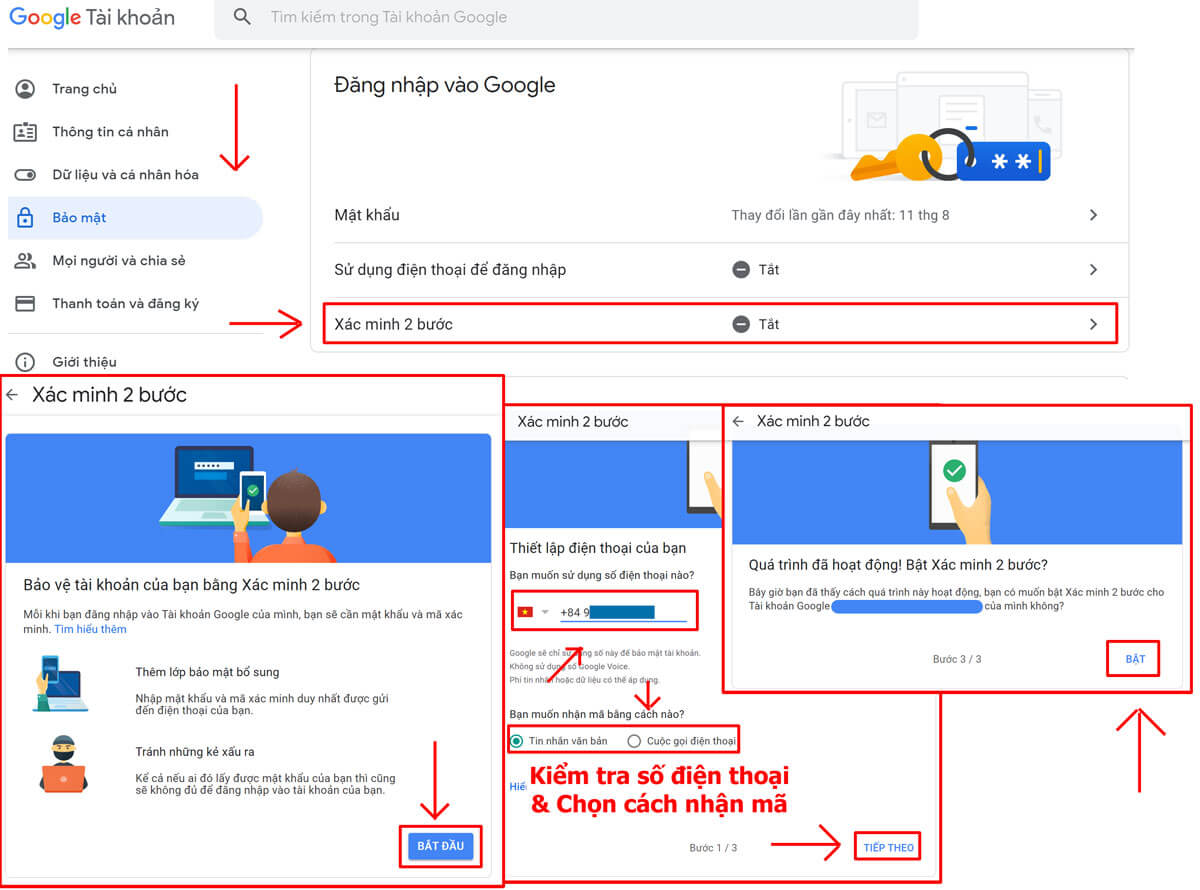This screenshot has height=890, width=1200.
Task: Click the 'Bước 1 / 3' step indicator
Action: (x=713, y=848)
